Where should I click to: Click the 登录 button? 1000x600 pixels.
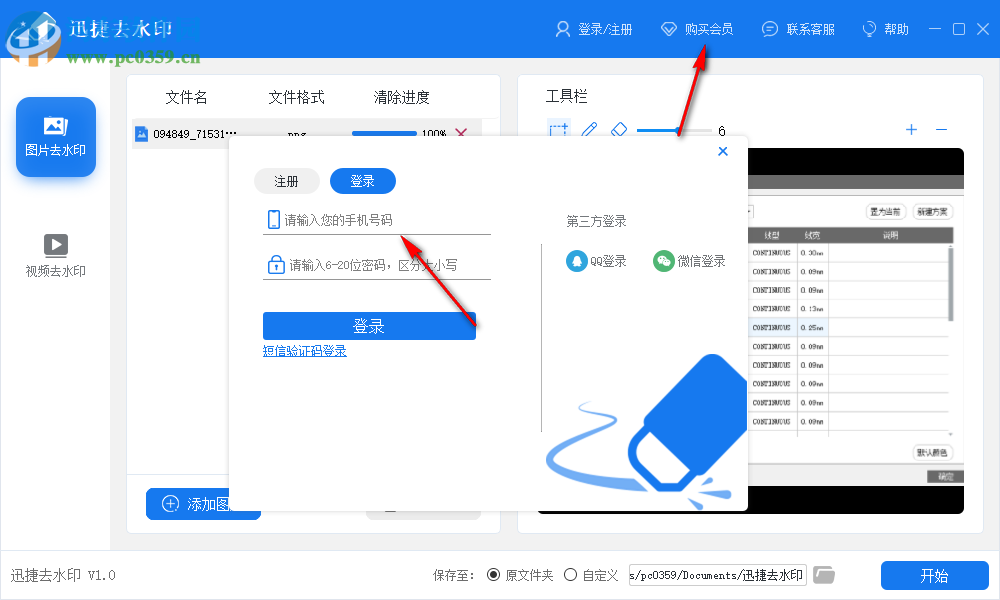[369, 325]
